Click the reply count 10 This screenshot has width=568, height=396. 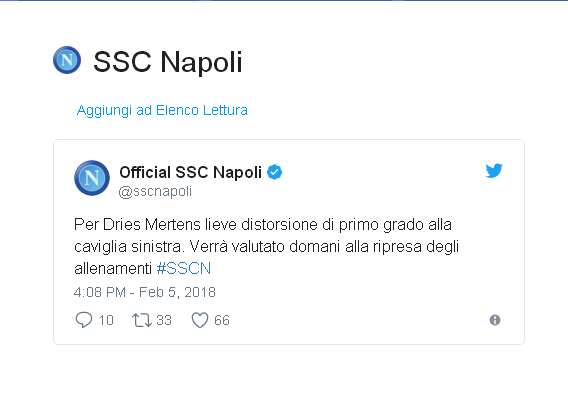[106, 320]
